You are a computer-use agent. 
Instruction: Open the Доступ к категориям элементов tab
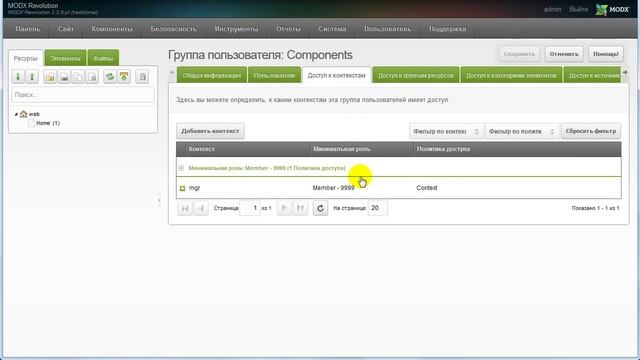point(511,76)
